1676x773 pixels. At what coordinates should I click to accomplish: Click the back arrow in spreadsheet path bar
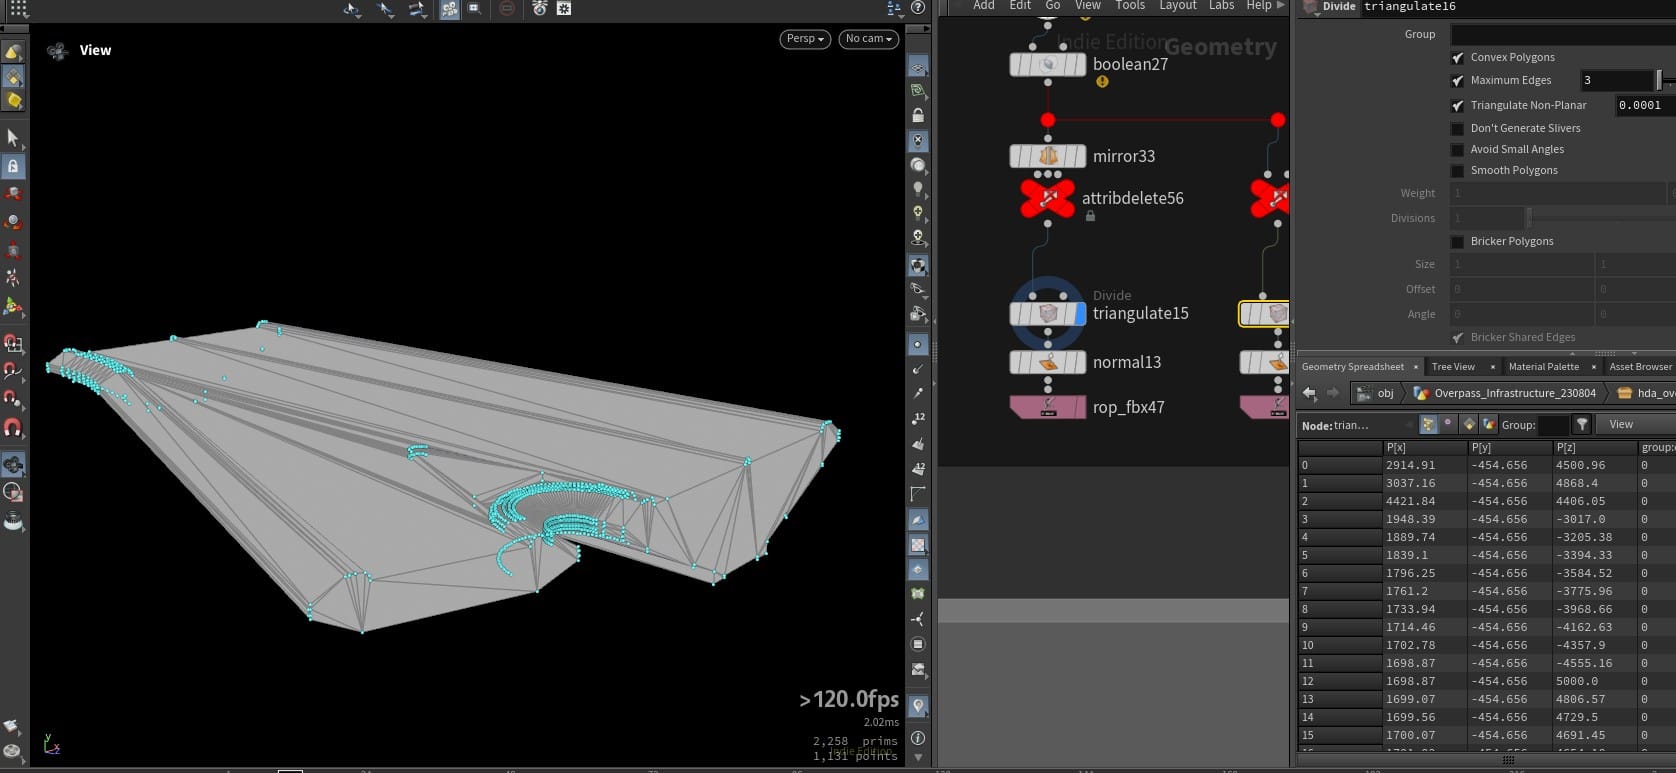click(x=1310, y=393)
